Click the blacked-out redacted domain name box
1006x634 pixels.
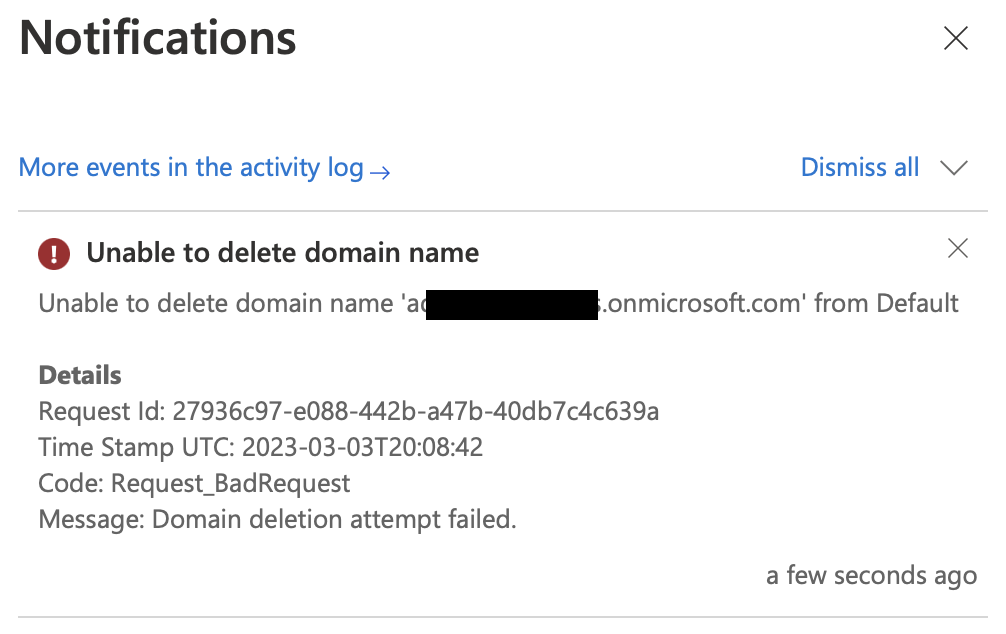coord(511,302)
